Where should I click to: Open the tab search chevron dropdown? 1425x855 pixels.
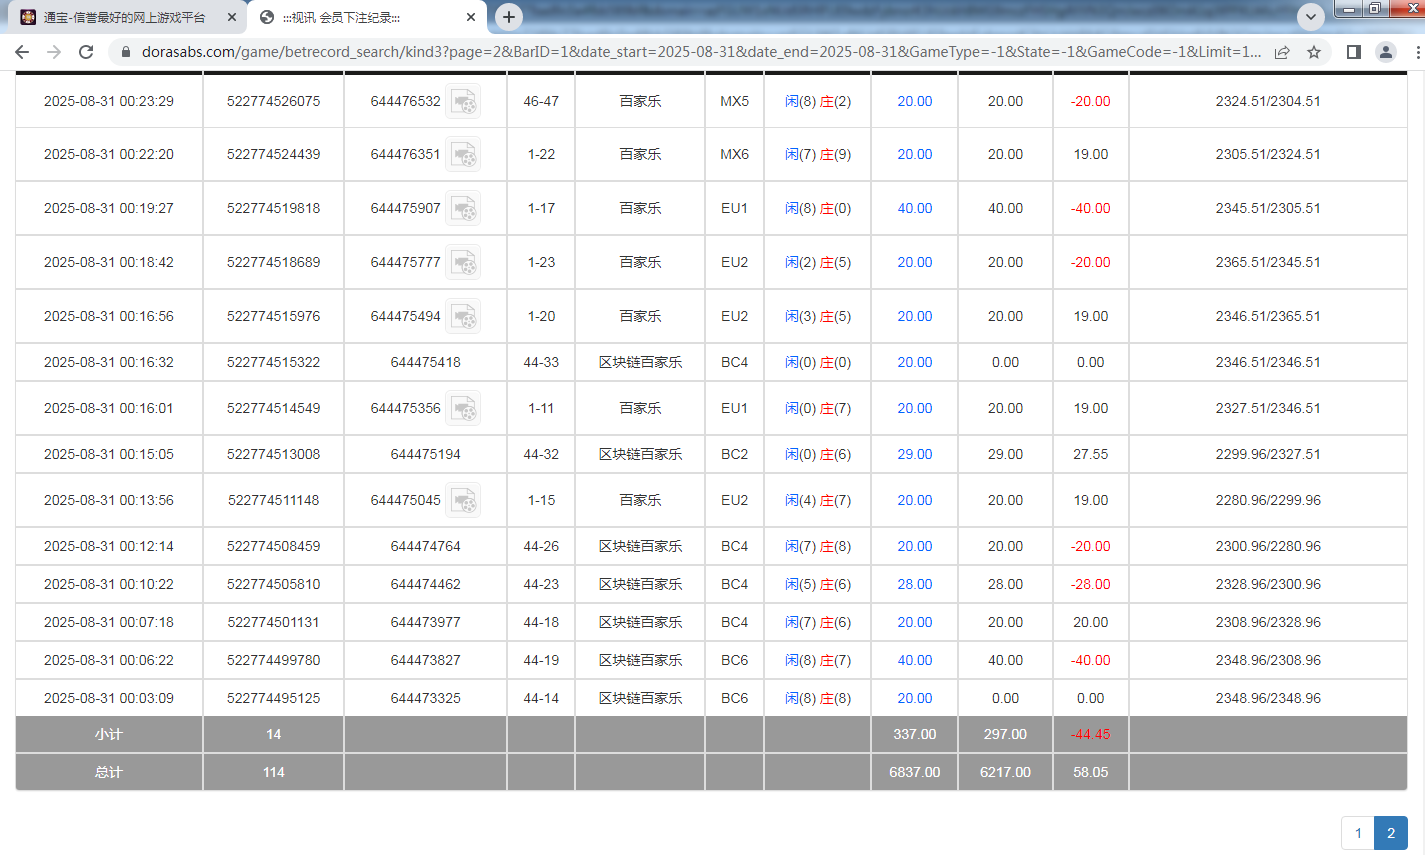click(1310, 17)
